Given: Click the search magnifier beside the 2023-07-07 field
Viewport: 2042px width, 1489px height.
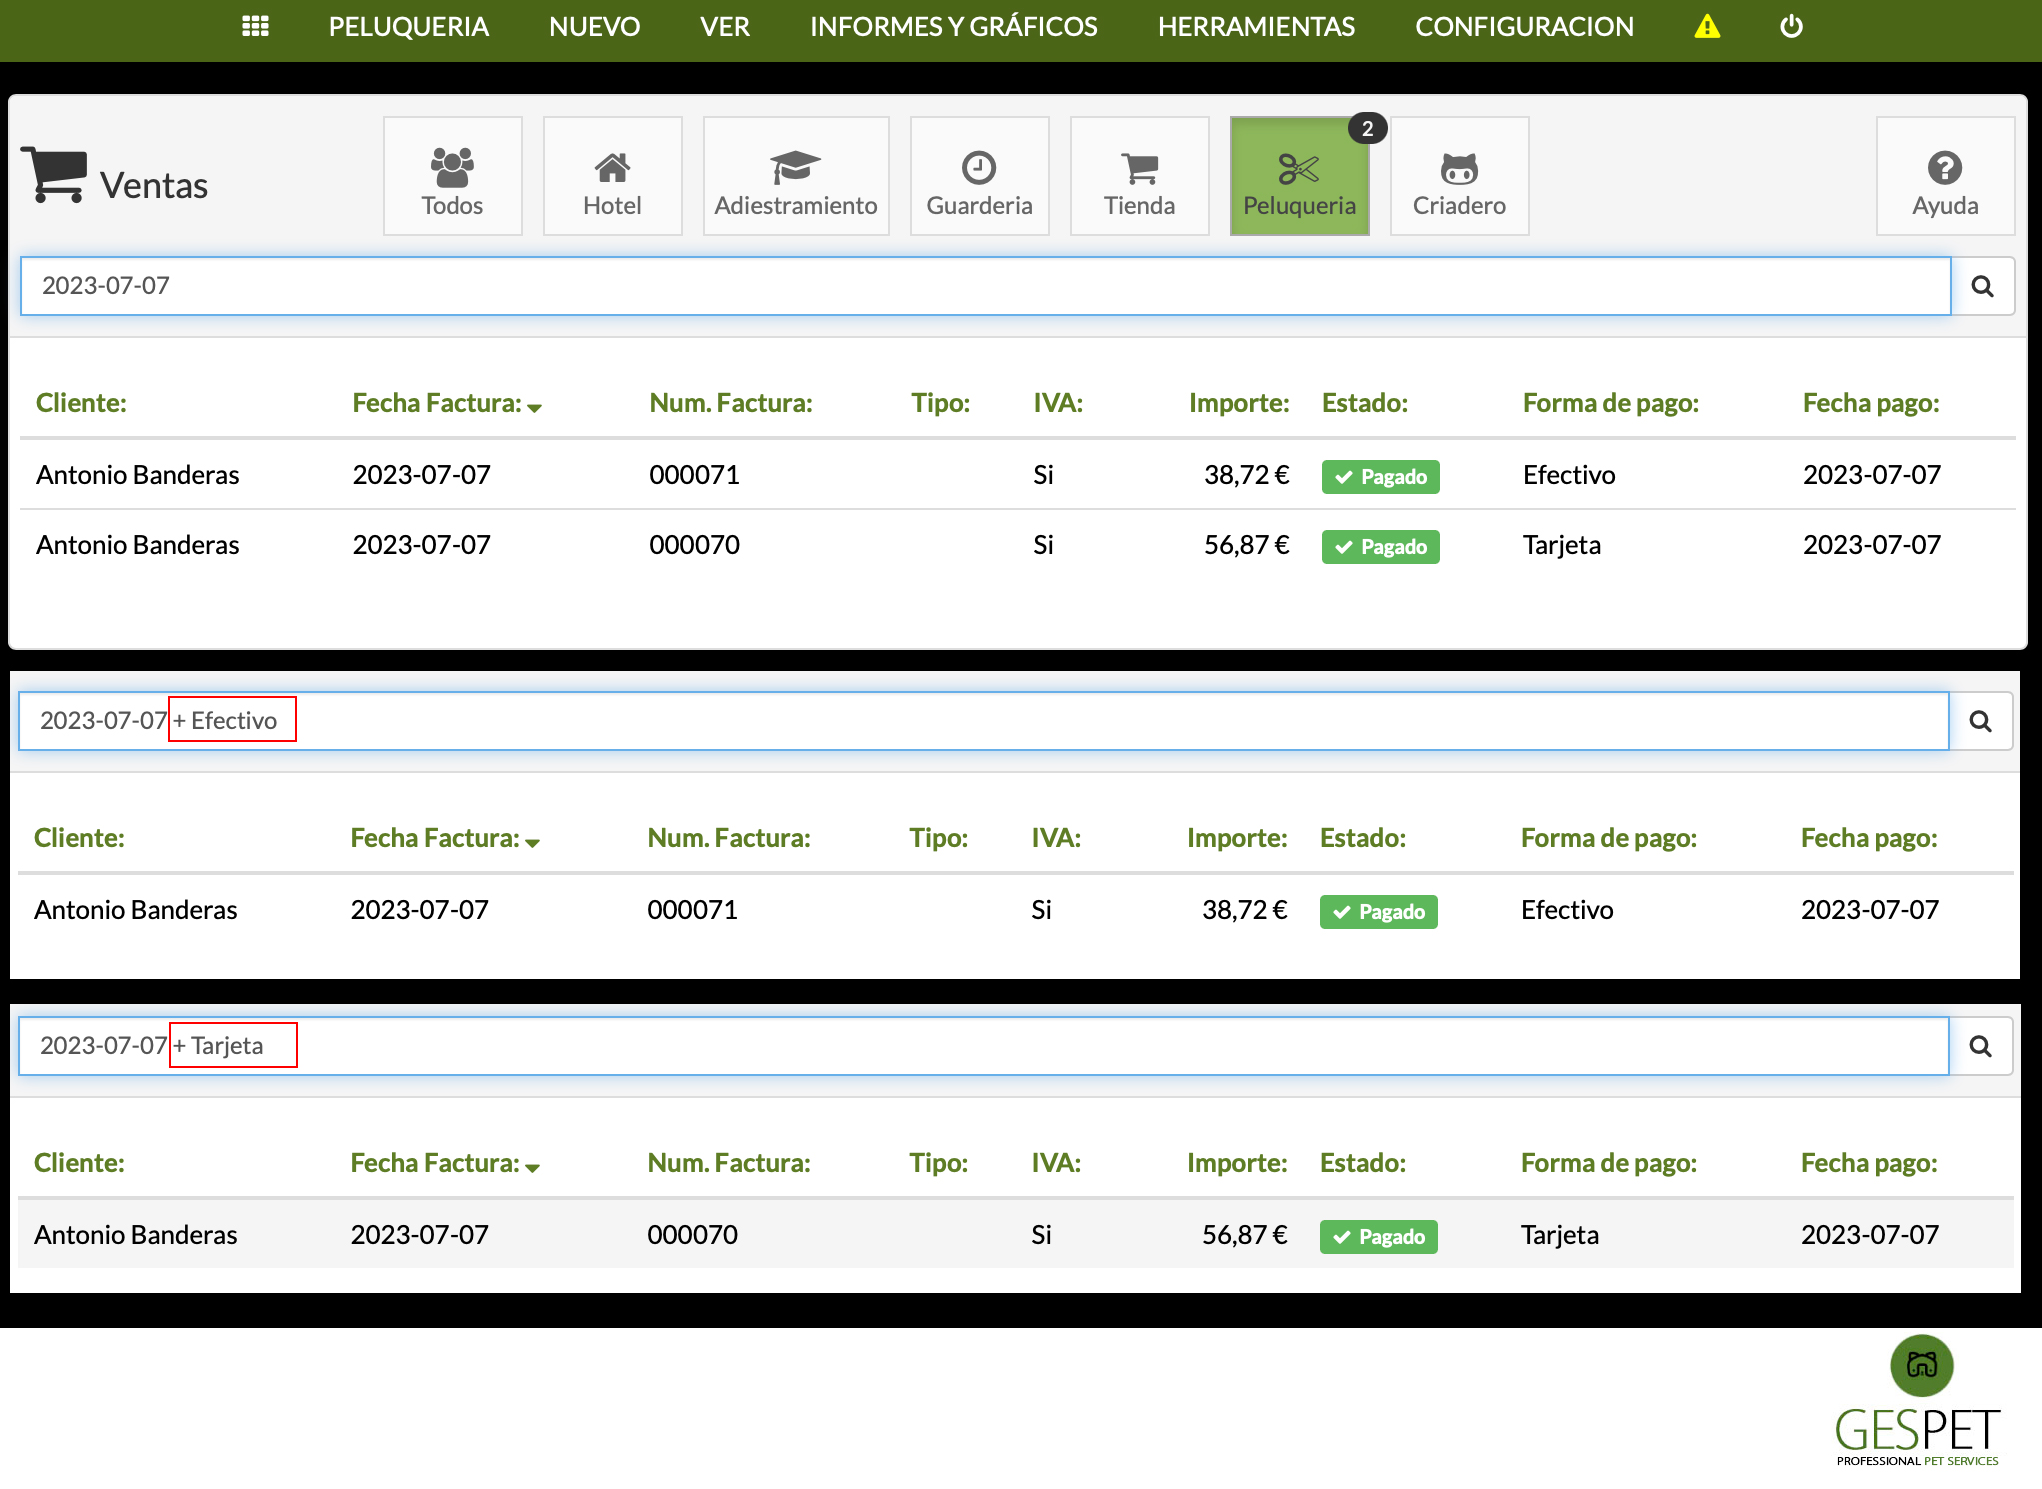Looking at the screenshot, I should click(1982, 287).
